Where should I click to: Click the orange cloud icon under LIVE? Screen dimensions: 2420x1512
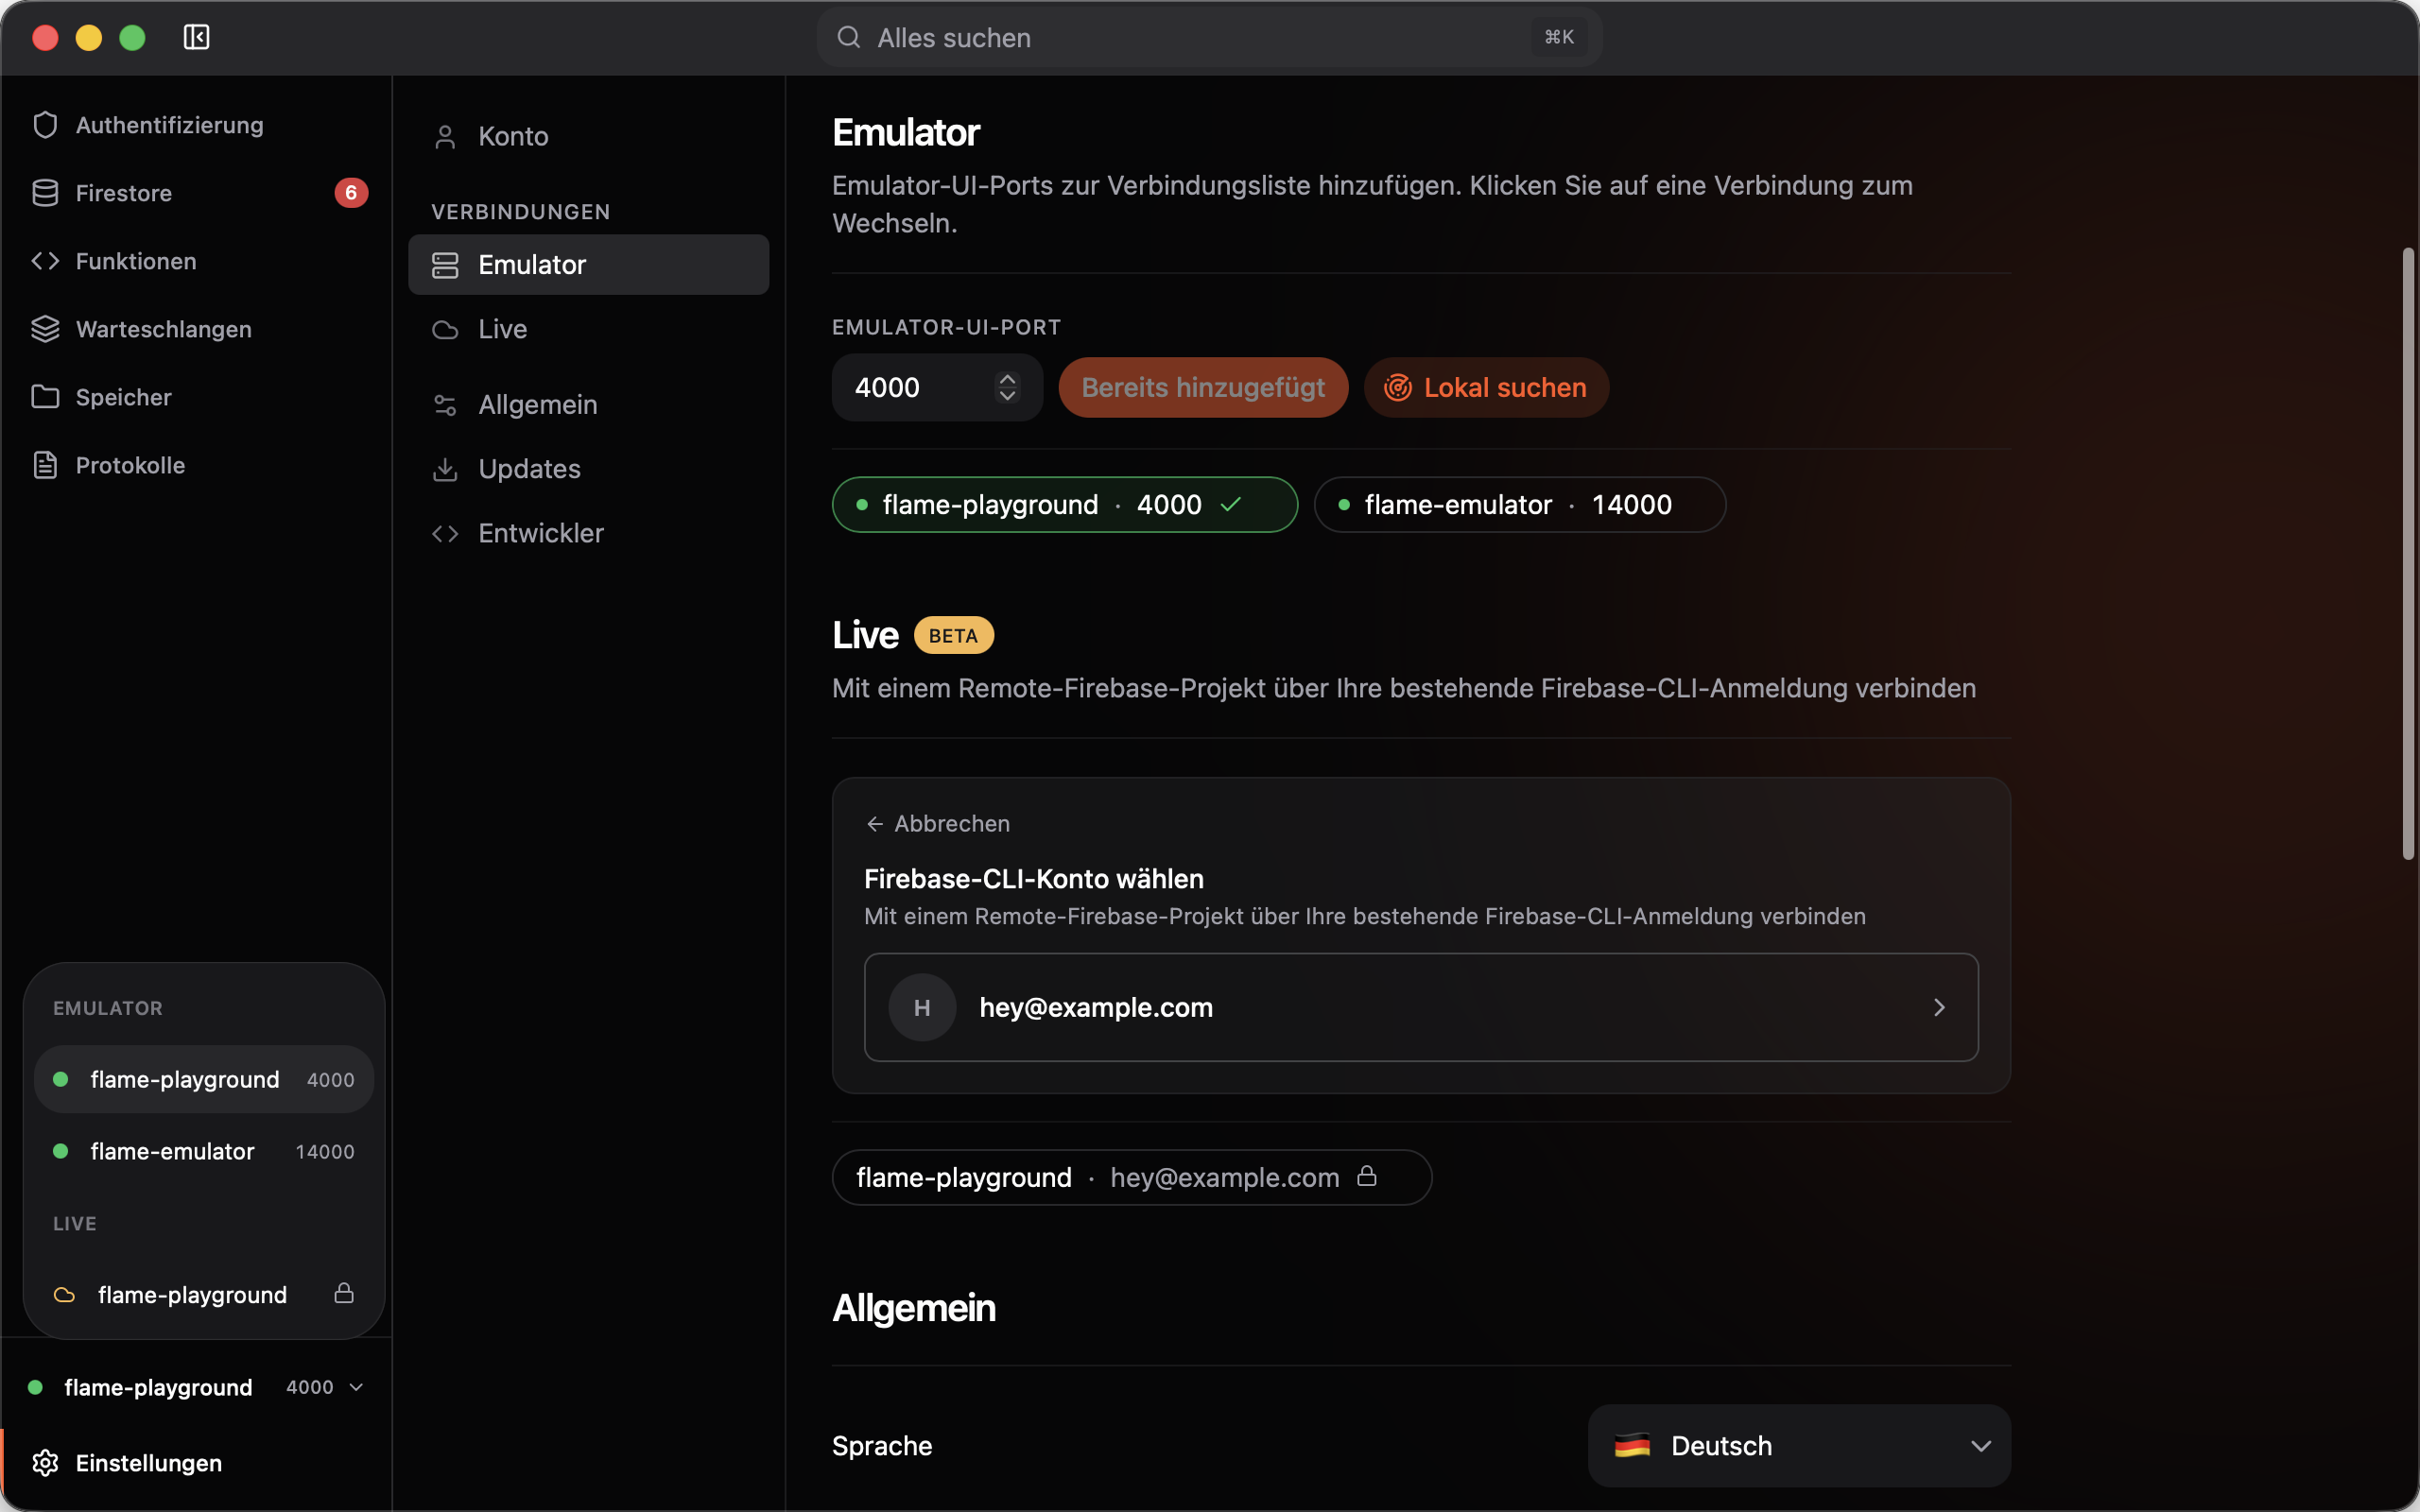pyautogui.click(x=64, y=1295)
